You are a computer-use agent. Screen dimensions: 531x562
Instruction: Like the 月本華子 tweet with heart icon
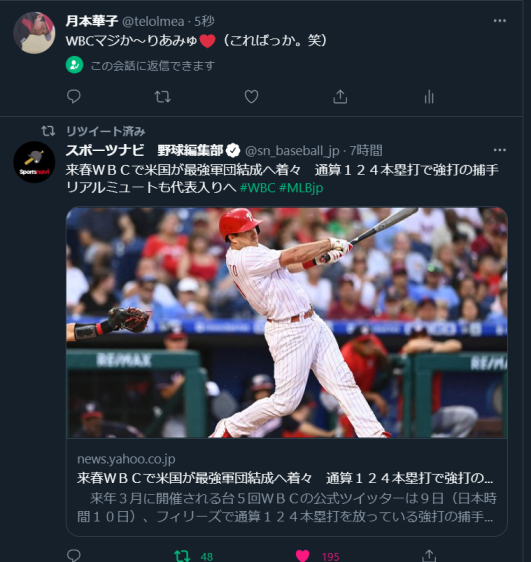(x=251, y=97)
